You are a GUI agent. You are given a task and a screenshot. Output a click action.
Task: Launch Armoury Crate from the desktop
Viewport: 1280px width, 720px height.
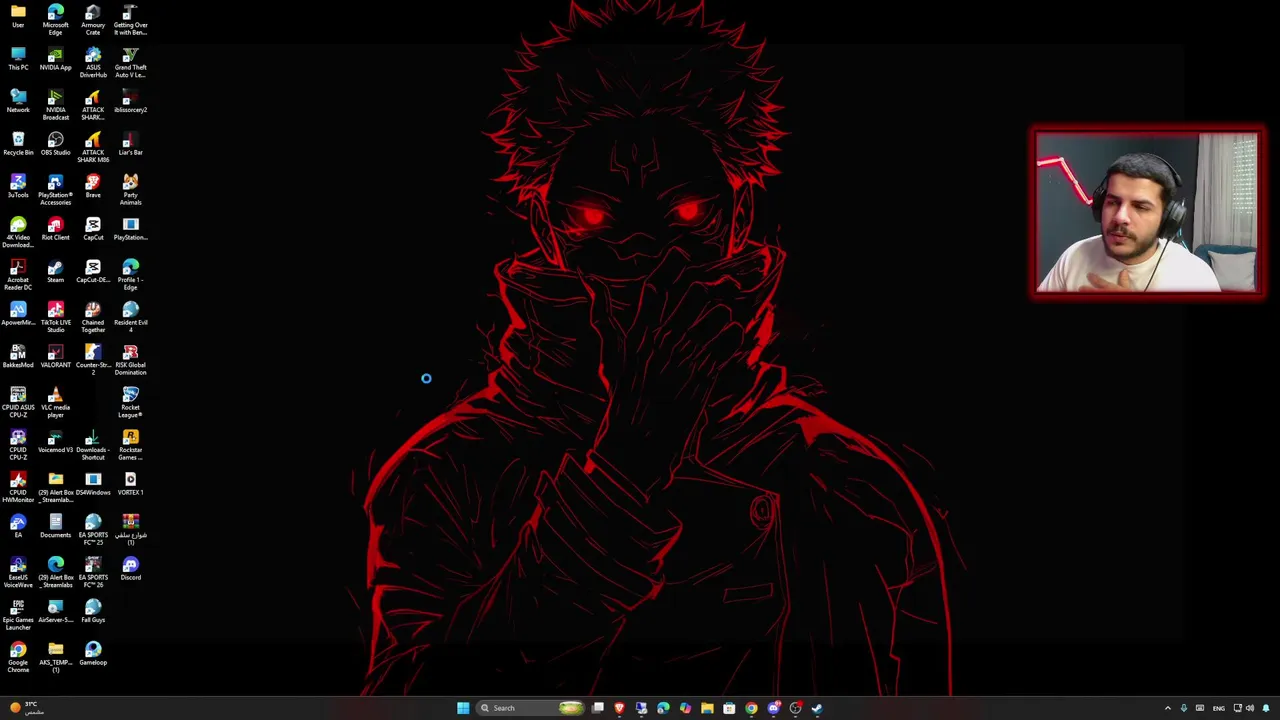point(93,20)
